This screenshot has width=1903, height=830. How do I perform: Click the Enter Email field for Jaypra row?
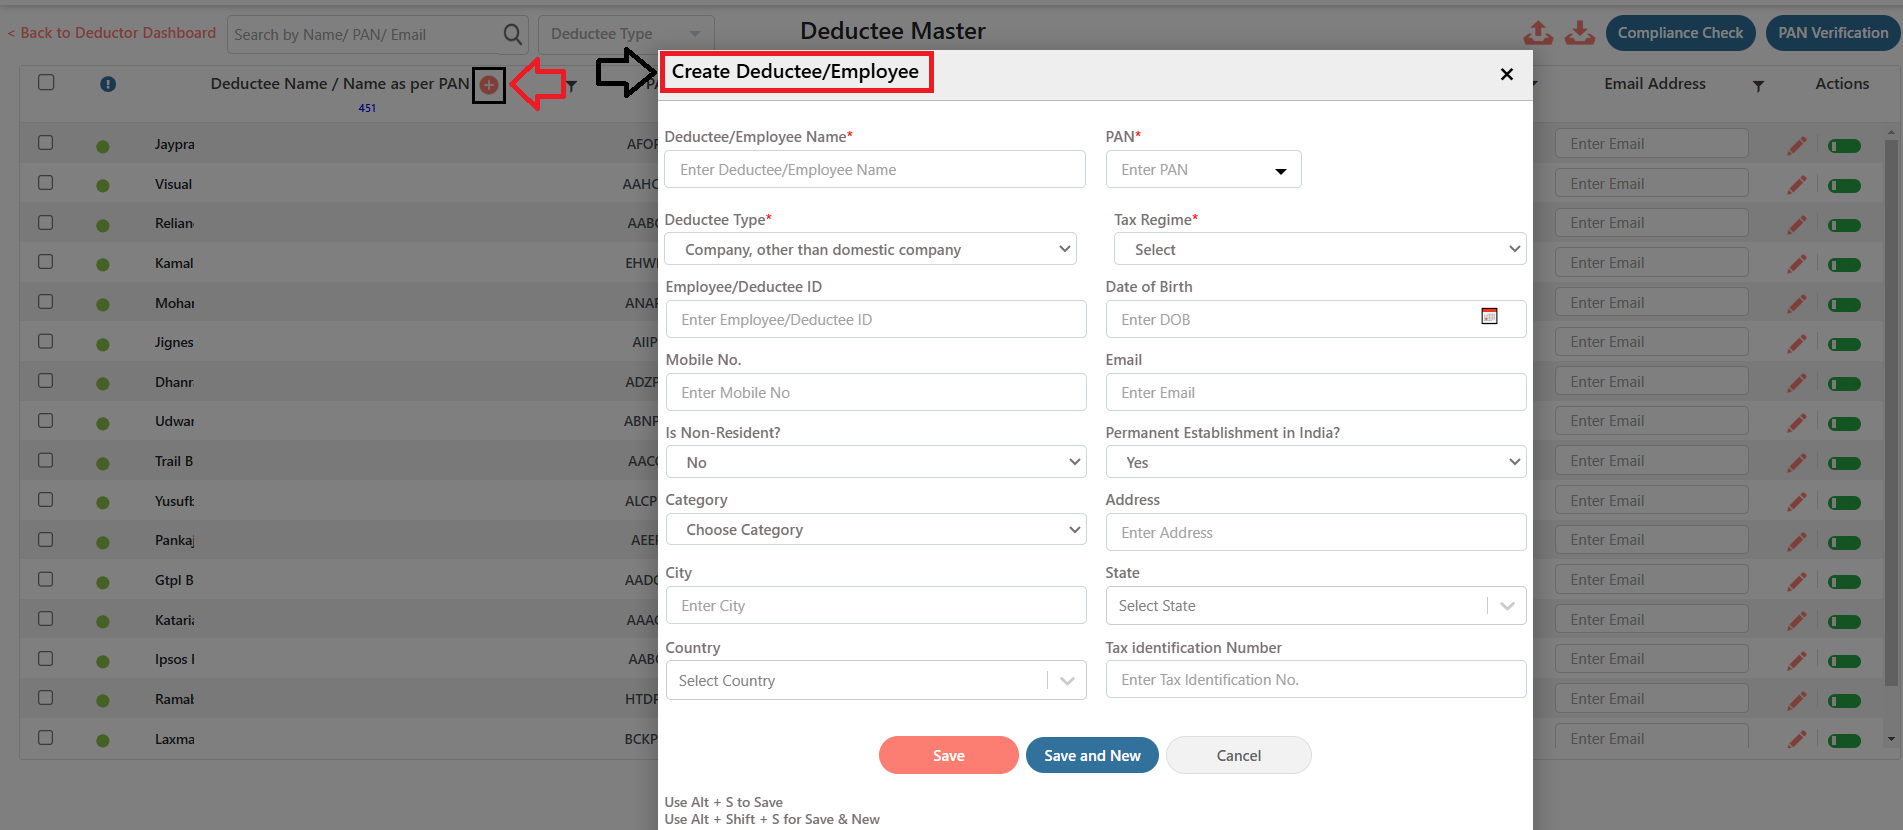pos(1651,144)
